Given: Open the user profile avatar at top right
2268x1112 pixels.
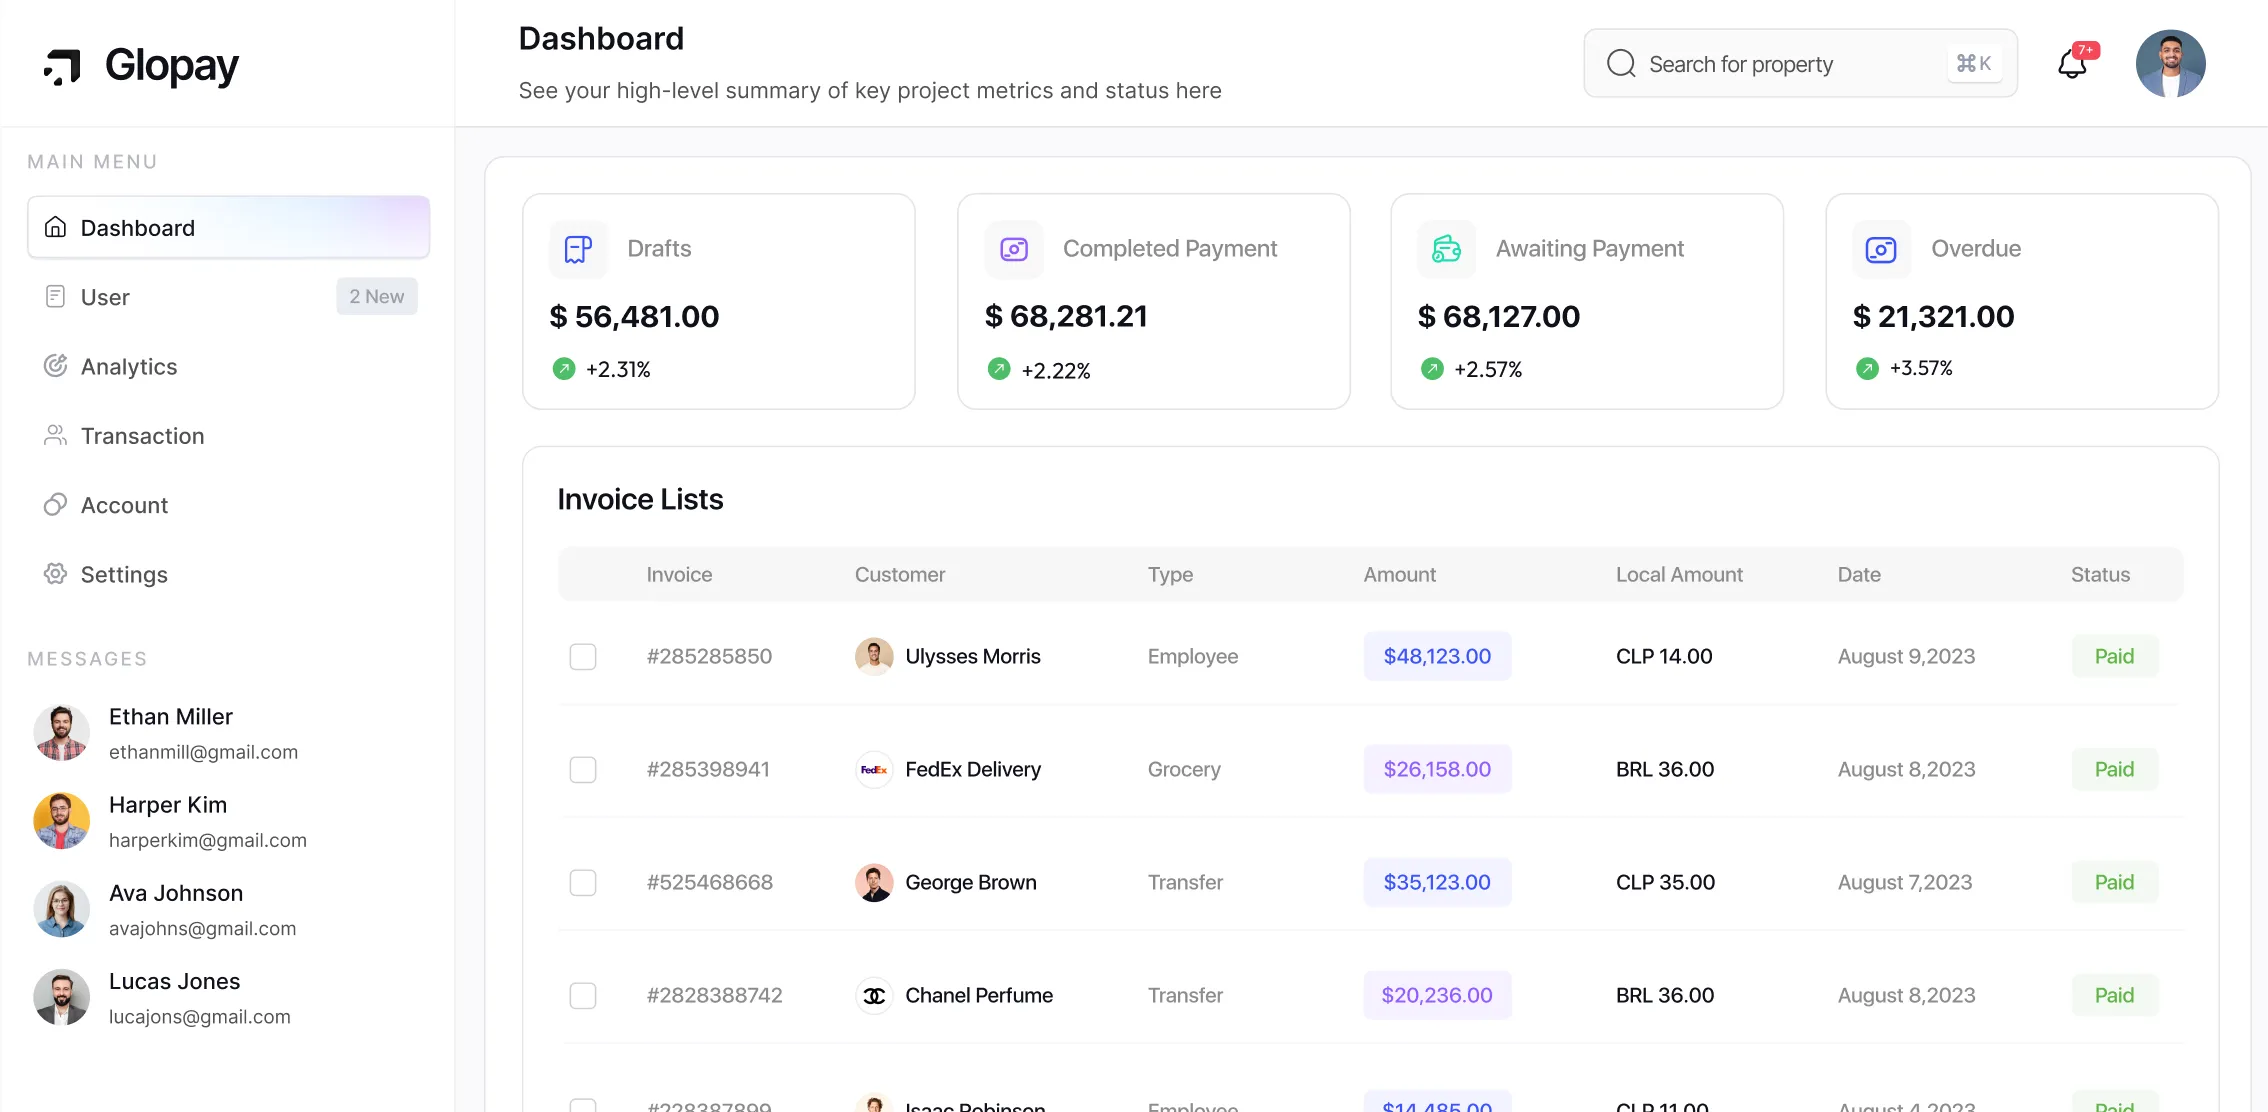Looking at the screenshot, I should pyautogui.click(x=2170, y=64).
